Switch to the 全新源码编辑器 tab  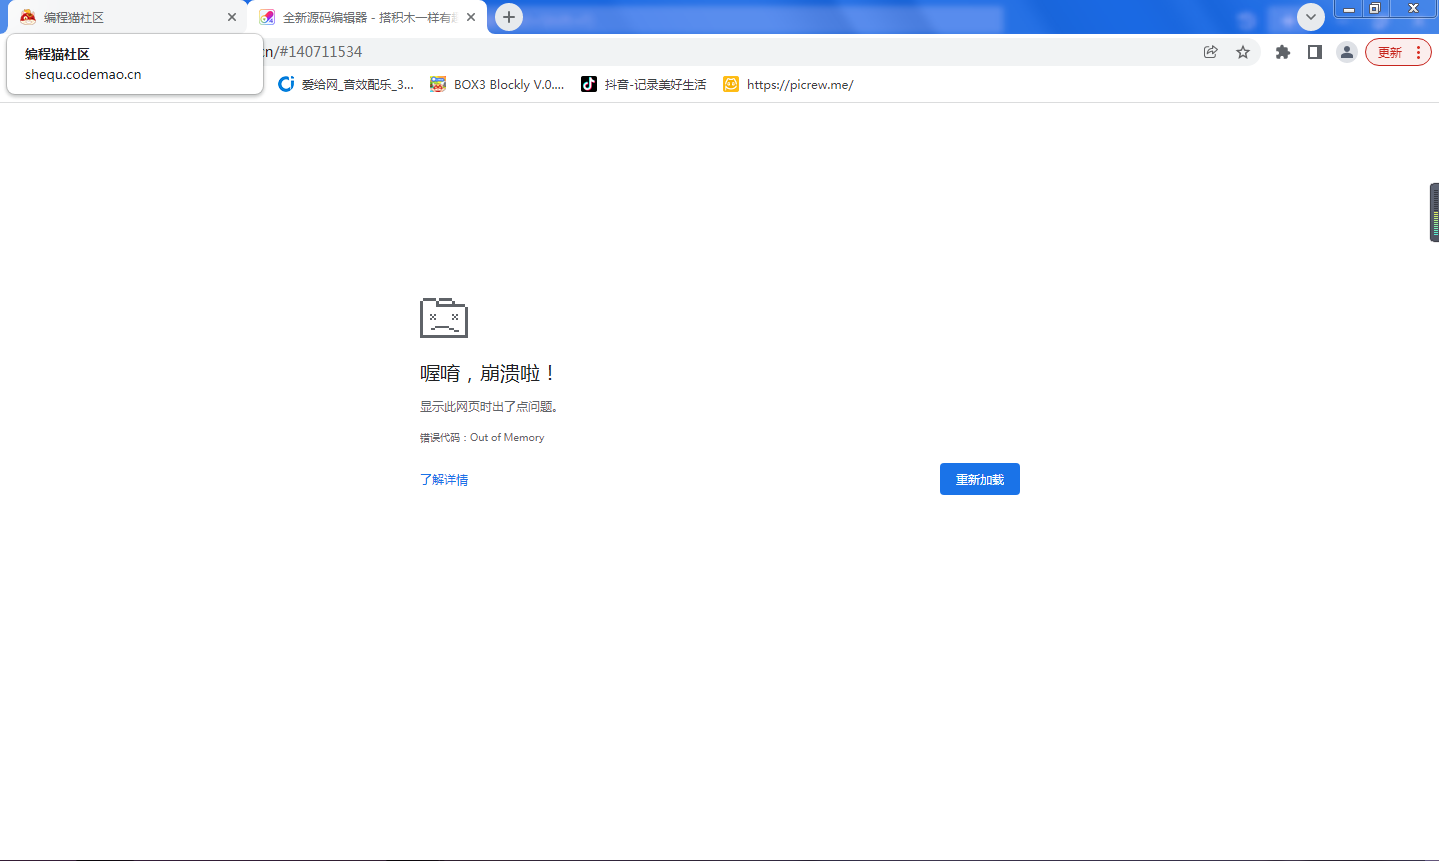[x=367, y=17]
